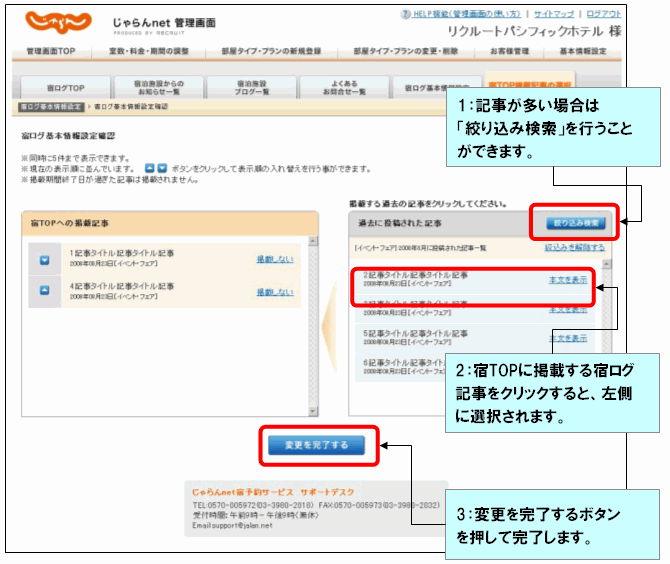Screen dimensions: 670x564
Task: Click the 絞り込み検索 button
Action: click(x=576, y=223)
